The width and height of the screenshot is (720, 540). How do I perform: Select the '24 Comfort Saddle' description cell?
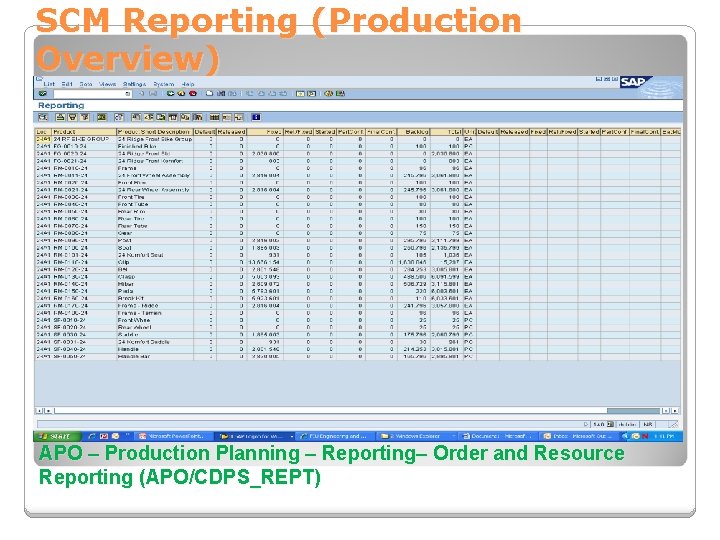(155, 342)
